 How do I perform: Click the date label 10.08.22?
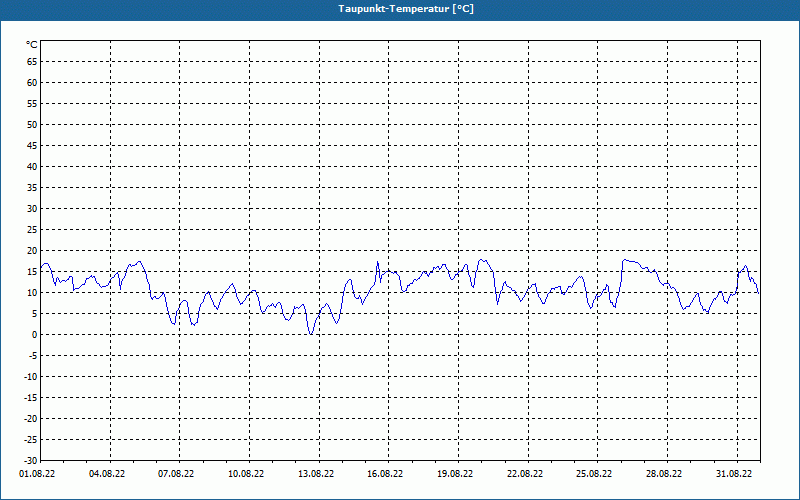pos(246,474)
